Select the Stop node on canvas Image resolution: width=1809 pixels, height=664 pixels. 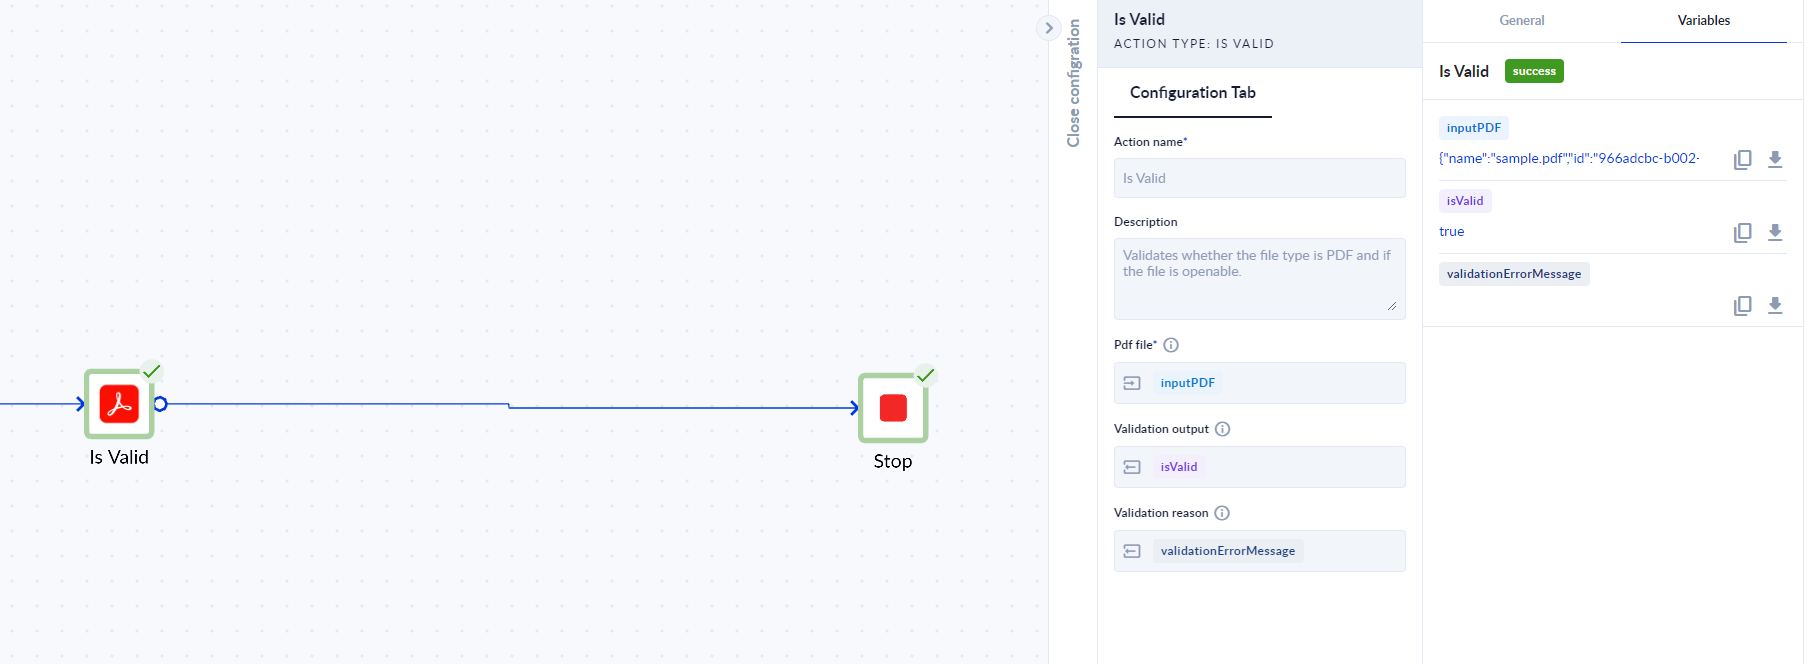(x=893, y=408)
